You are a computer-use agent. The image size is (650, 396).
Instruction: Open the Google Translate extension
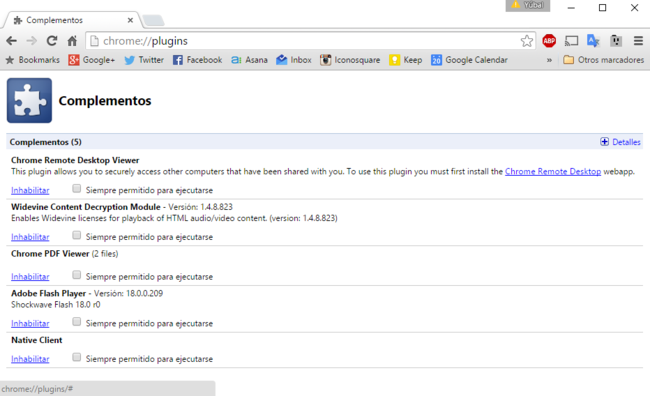tap(593, 41)
